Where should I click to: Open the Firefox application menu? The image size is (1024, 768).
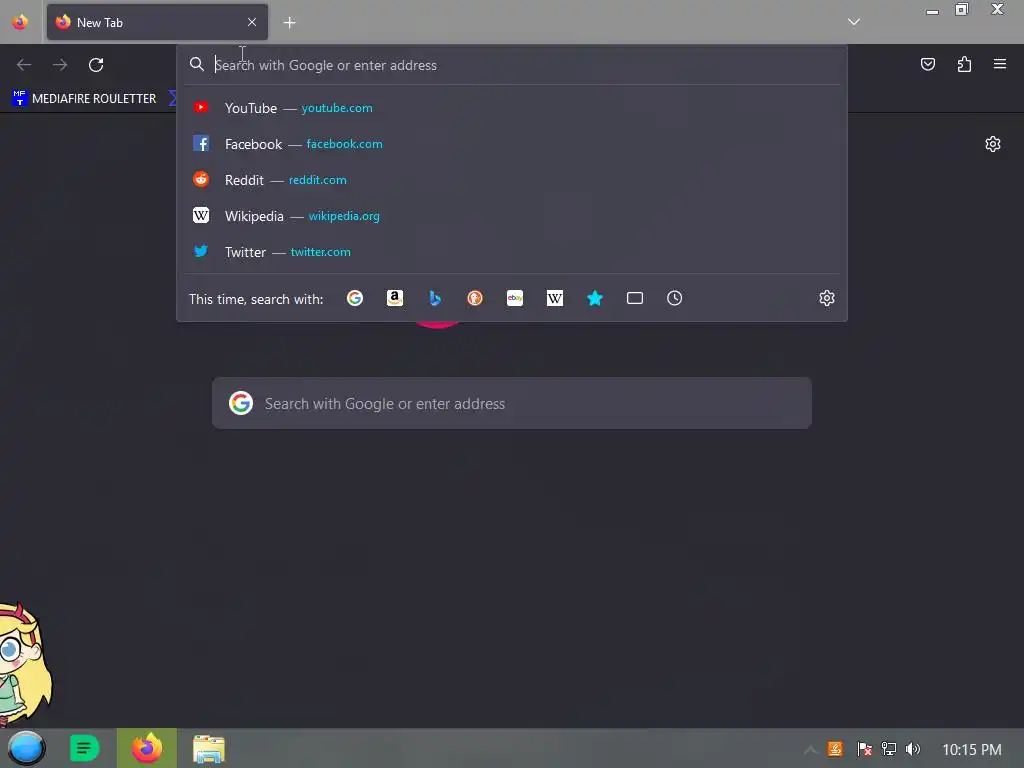pyautogui.click(x=1000, y=64)
